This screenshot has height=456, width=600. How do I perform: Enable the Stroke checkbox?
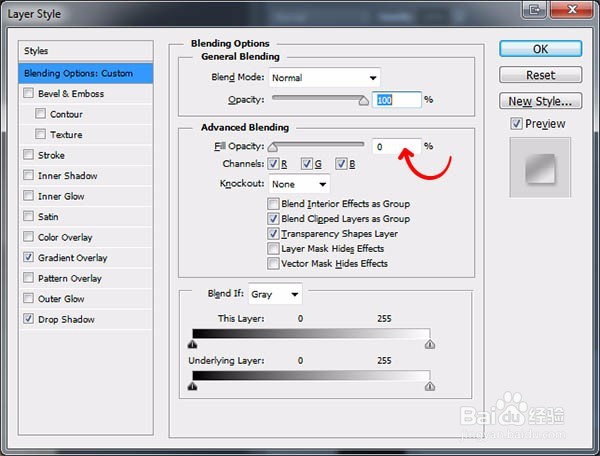tap(28, 155)
